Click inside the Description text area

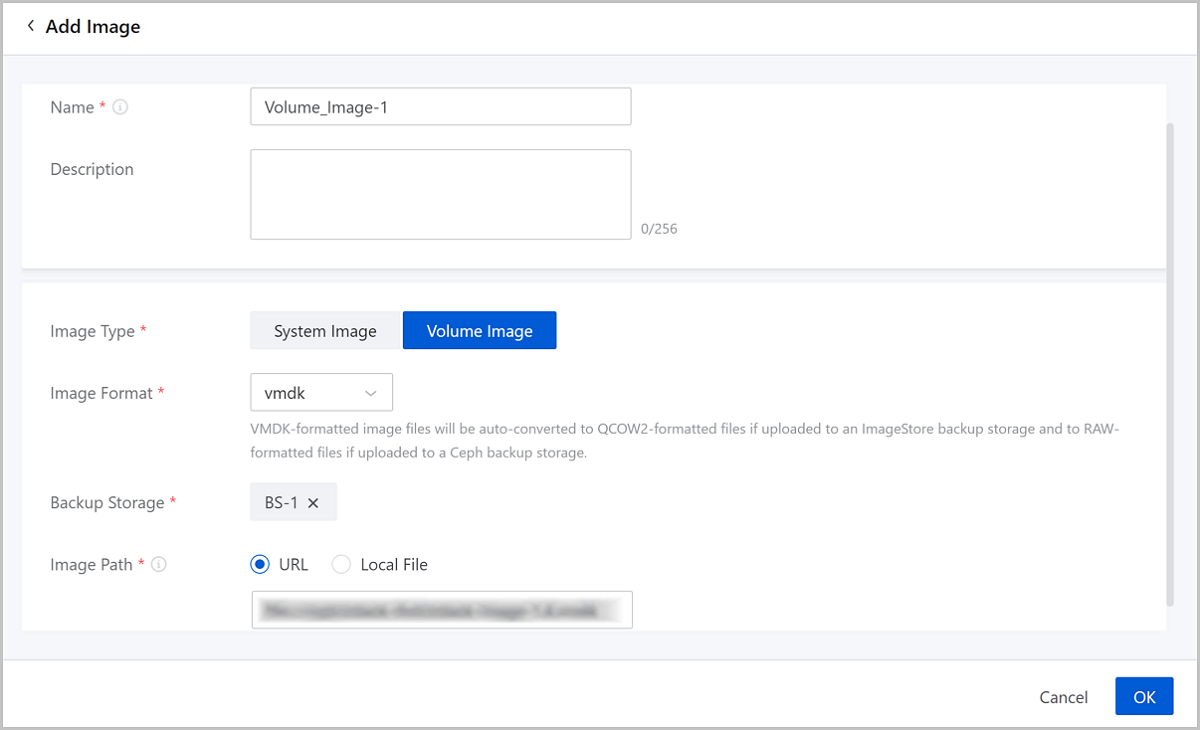pos(440,194)
